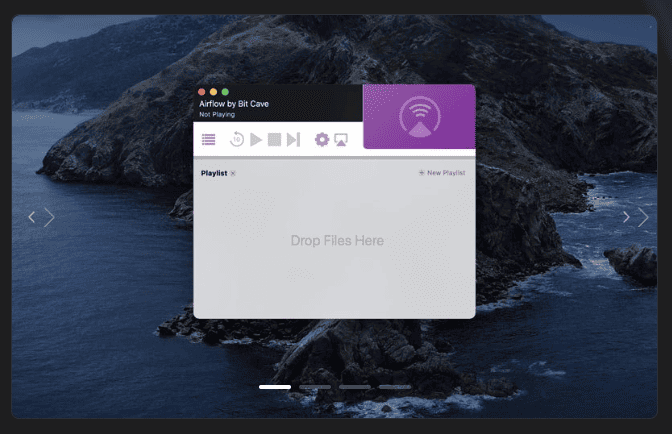Rewind 10 seconds in Airflow
The width and height of the screenshot is (672, 434).
click(237, 140)
